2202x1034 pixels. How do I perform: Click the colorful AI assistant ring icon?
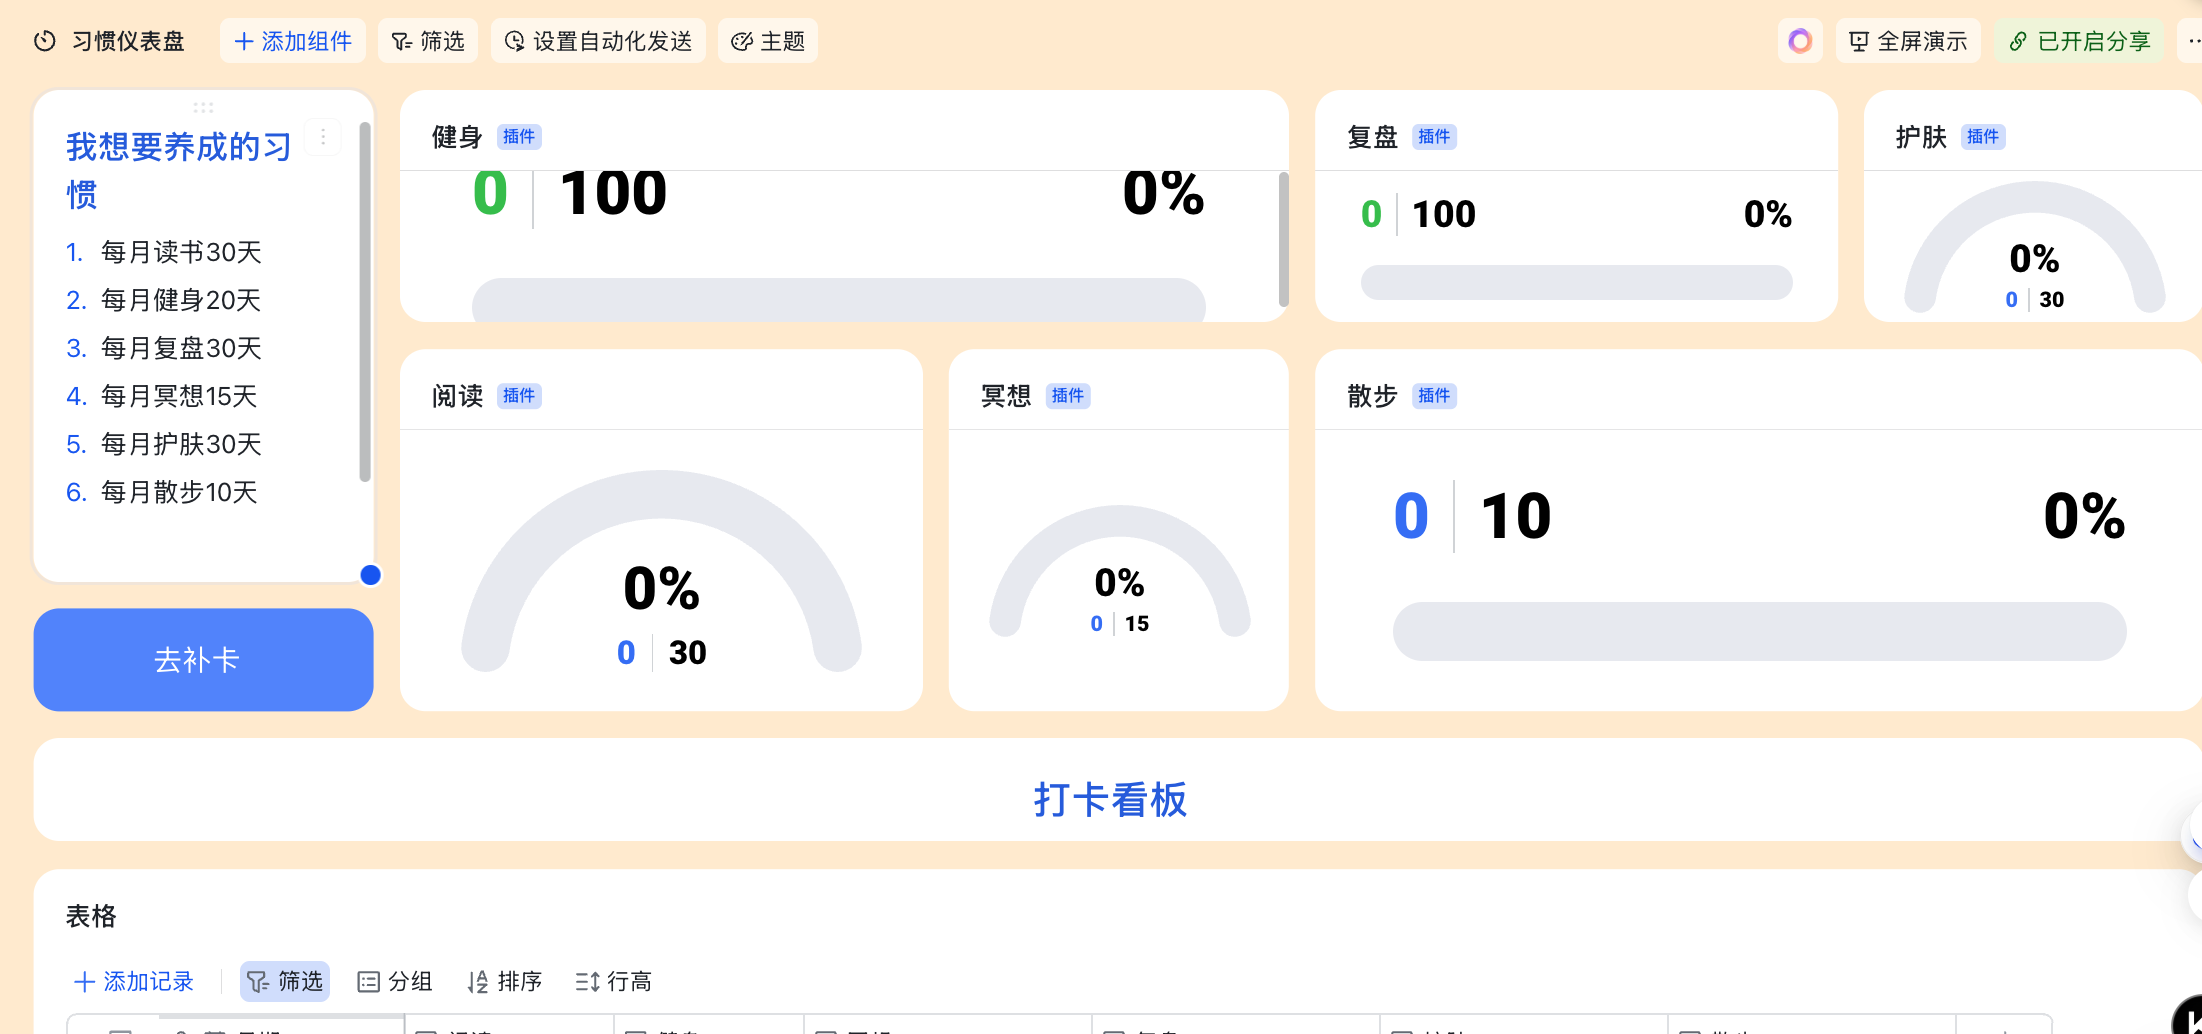pyautogui.click(x=1799, y=41)
